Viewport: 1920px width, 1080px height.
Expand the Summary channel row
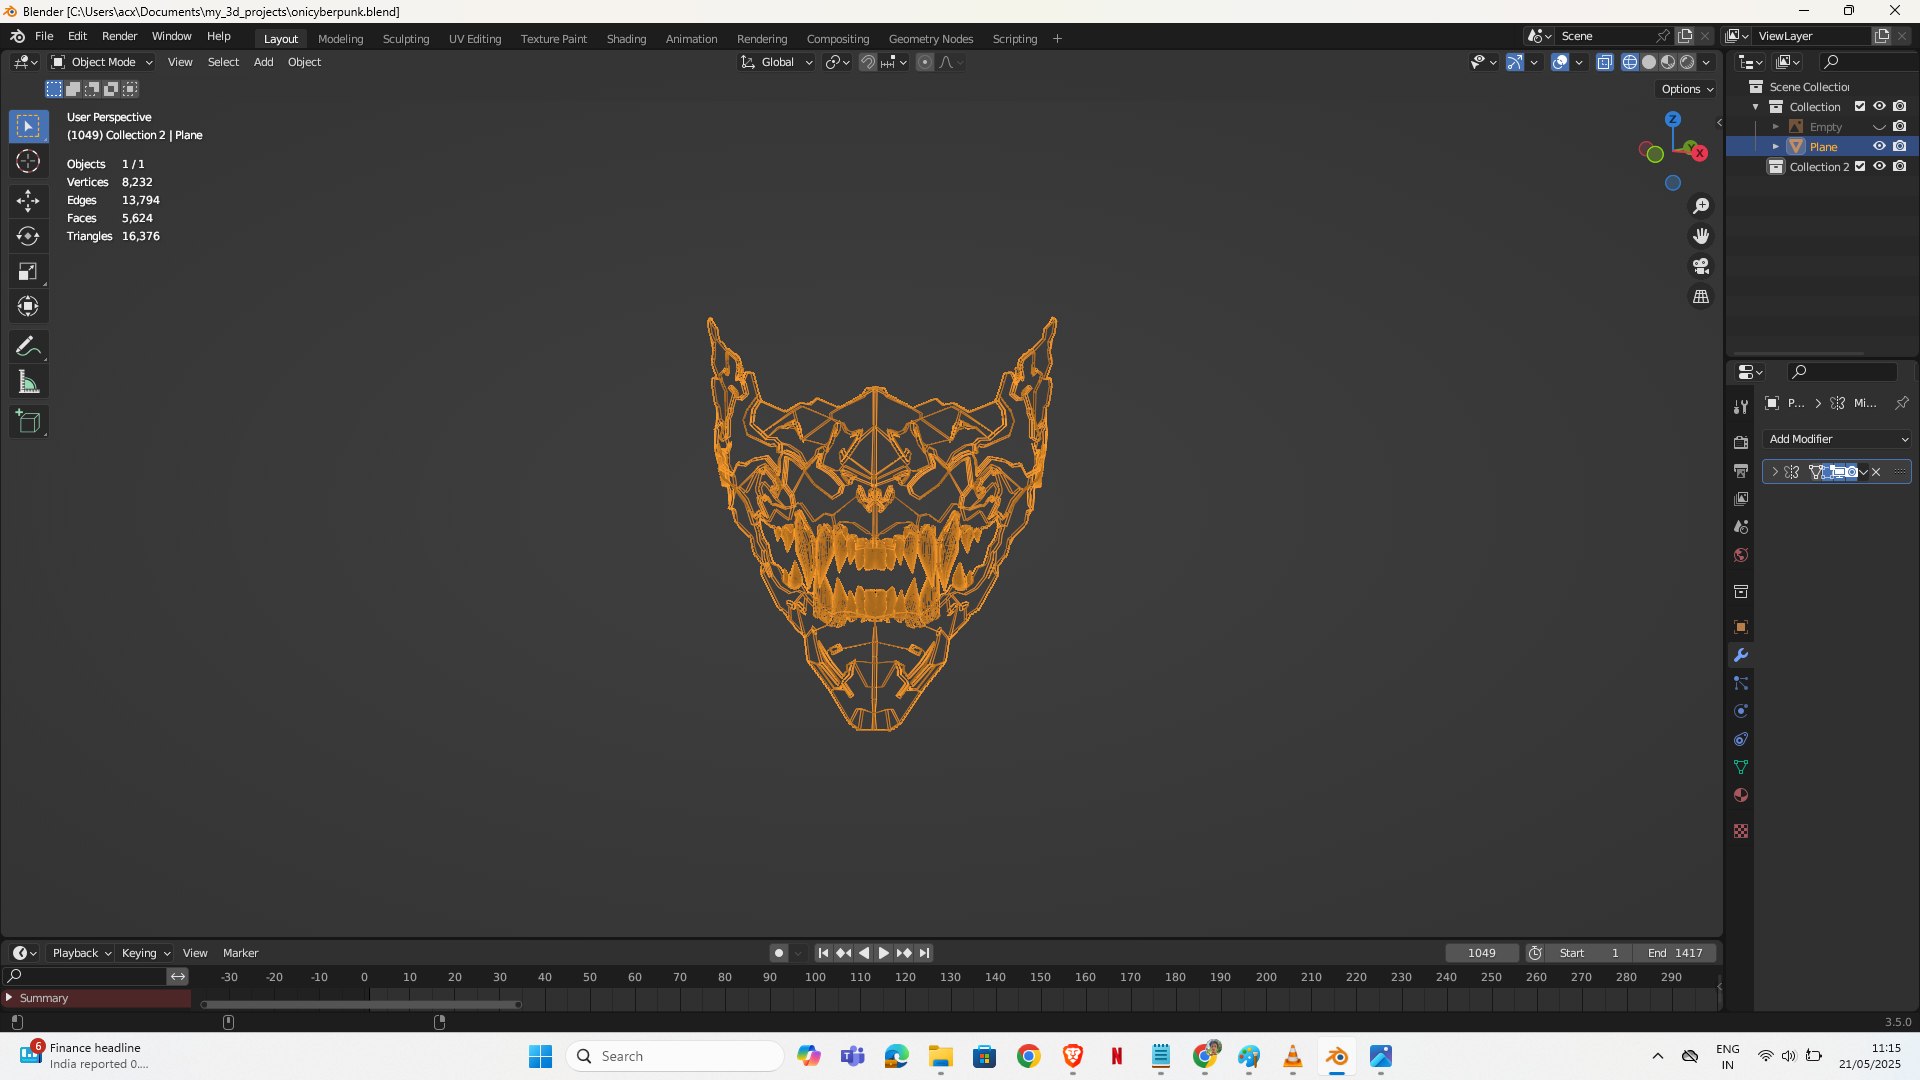9,998
